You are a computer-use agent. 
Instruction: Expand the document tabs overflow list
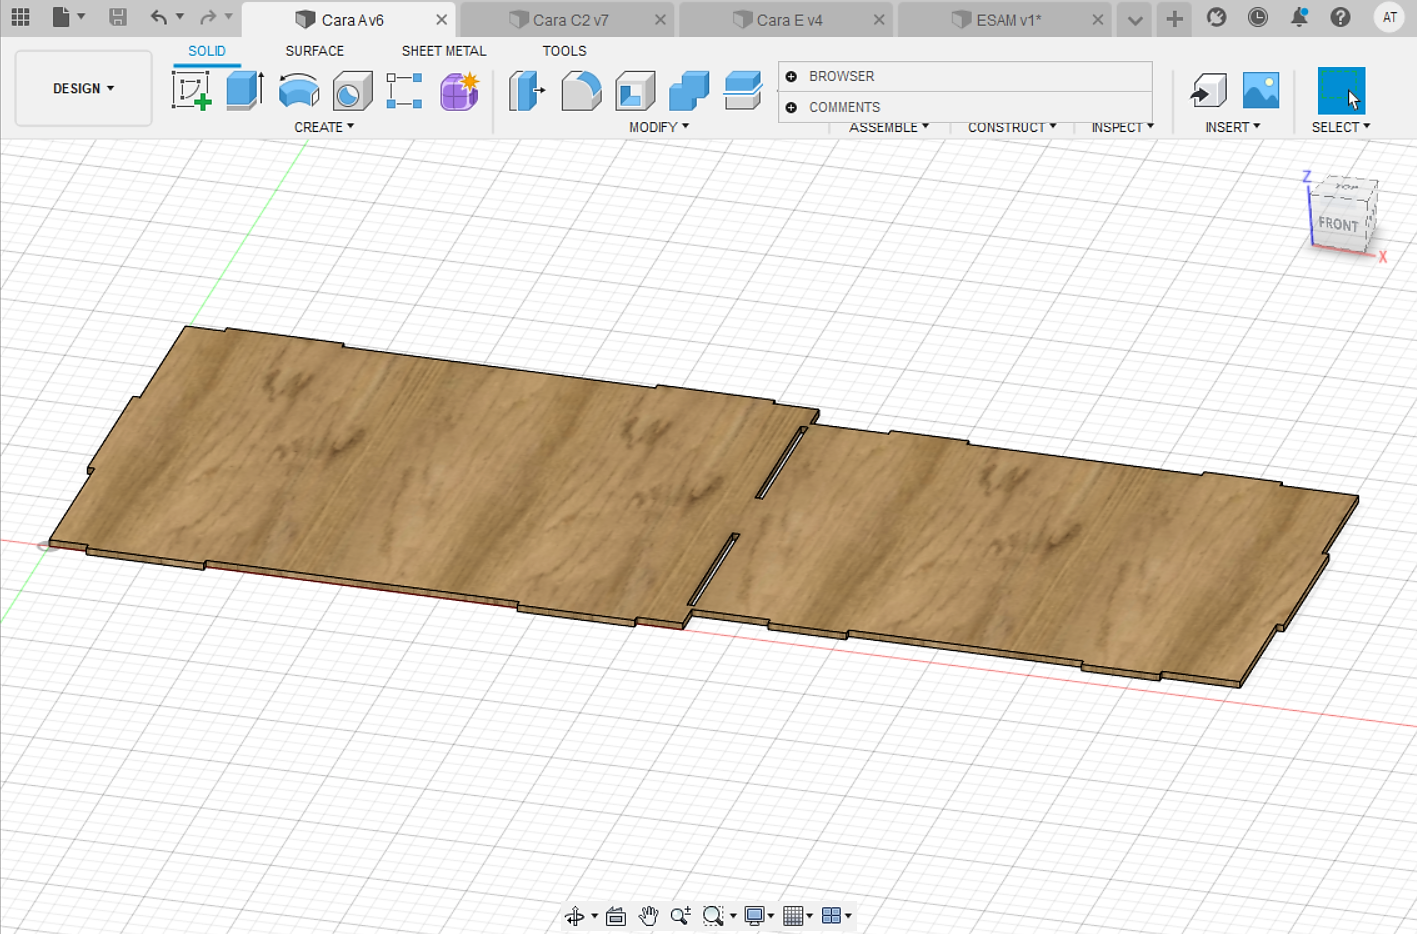pyautogui.click(x=1135, y=19)
